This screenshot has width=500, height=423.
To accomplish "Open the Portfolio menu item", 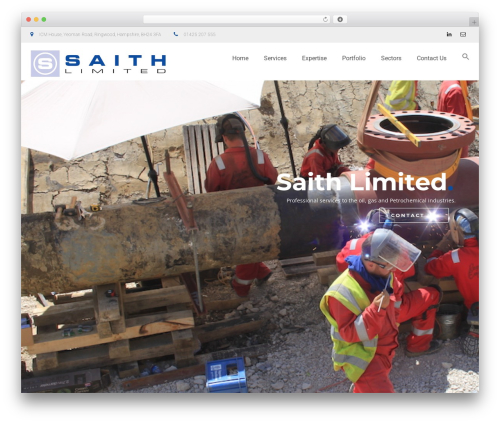I will 354,58.
